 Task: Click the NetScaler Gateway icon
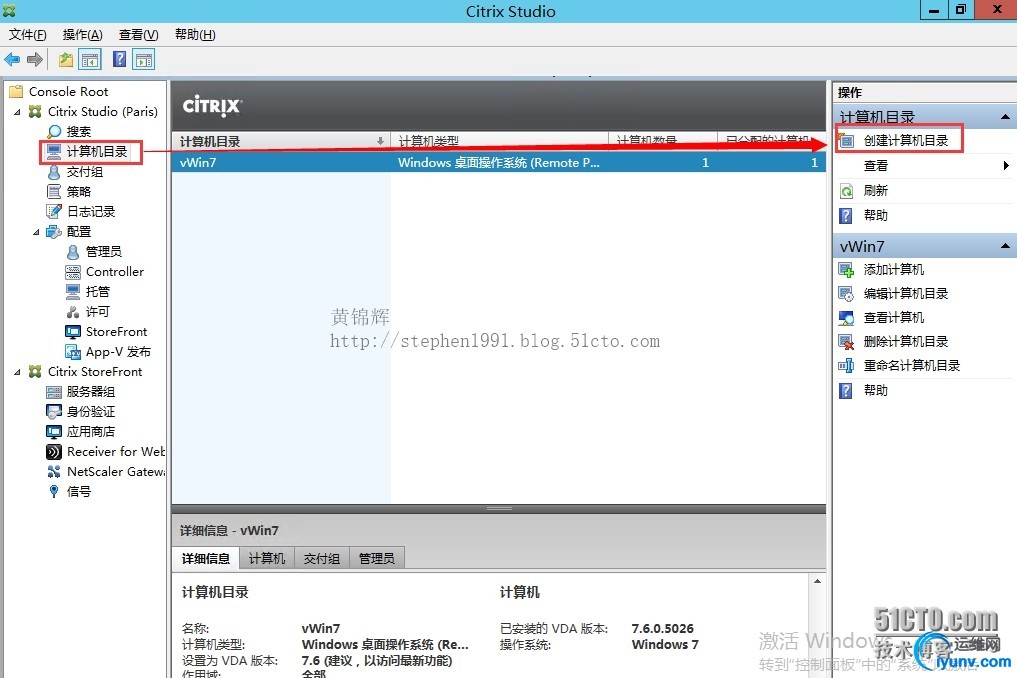[54, 472]
